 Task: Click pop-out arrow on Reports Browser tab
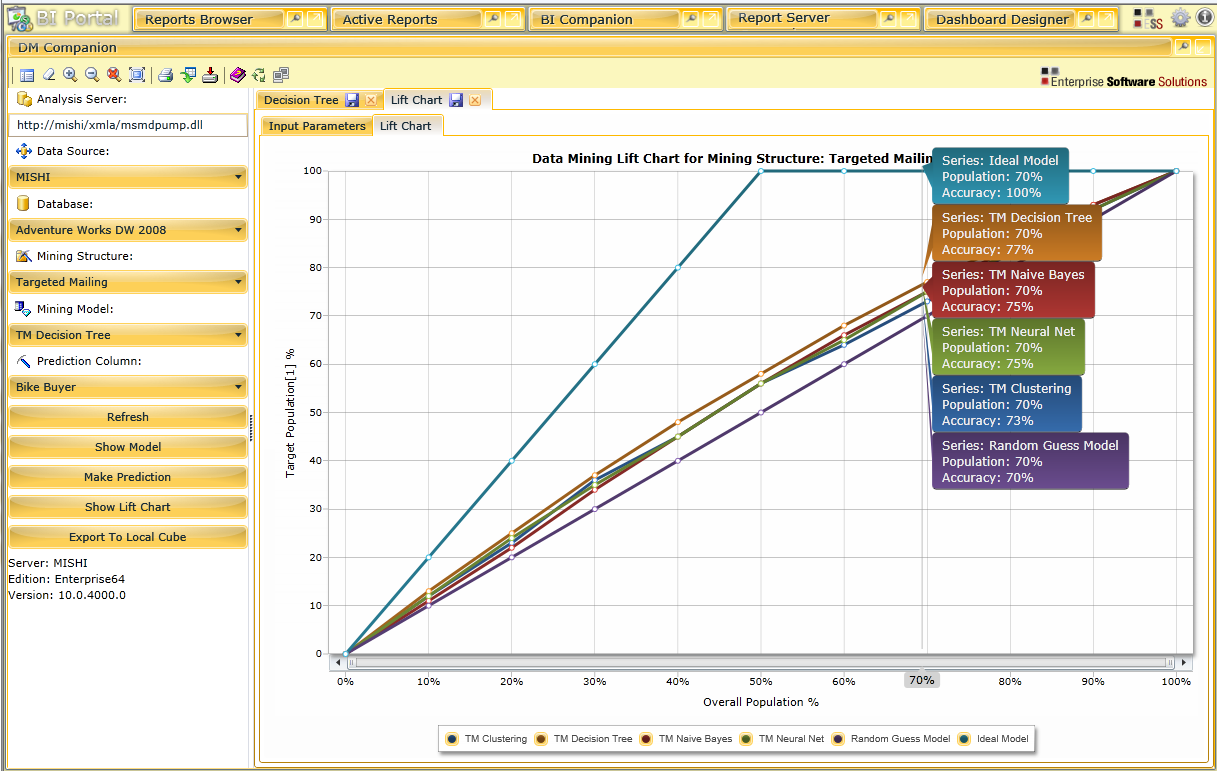tap(314, 19)
